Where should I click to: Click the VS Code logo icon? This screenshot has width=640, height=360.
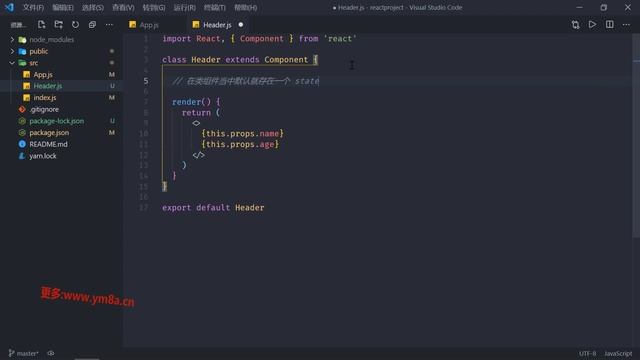coord(9,7)
